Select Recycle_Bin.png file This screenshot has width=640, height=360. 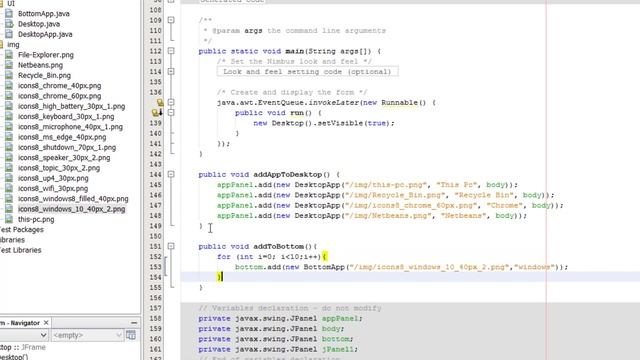pos(44,76)
